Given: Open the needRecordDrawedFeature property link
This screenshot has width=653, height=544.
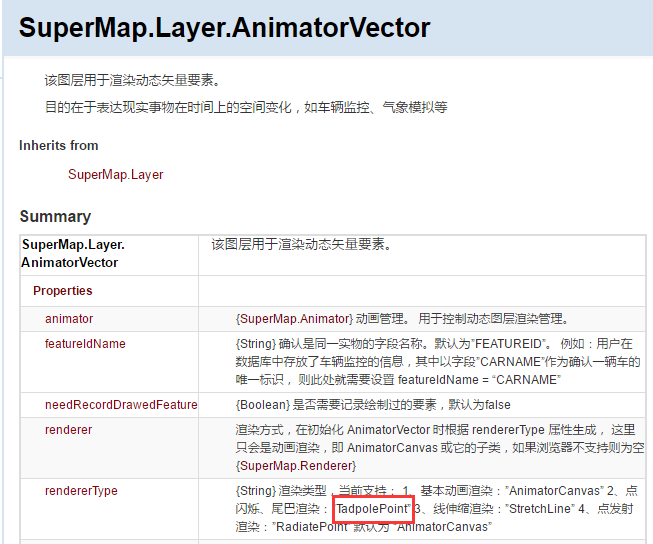Looking at the screenshot, I should click(x=121, y=404).
